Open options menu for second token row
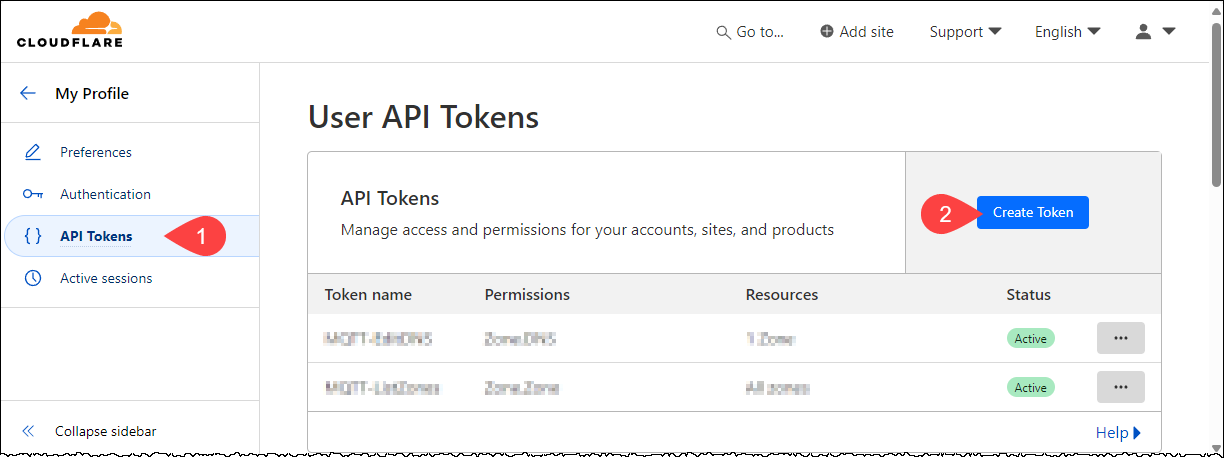The width and height of the screenshot is (1224, 460). click(1120, 387)
